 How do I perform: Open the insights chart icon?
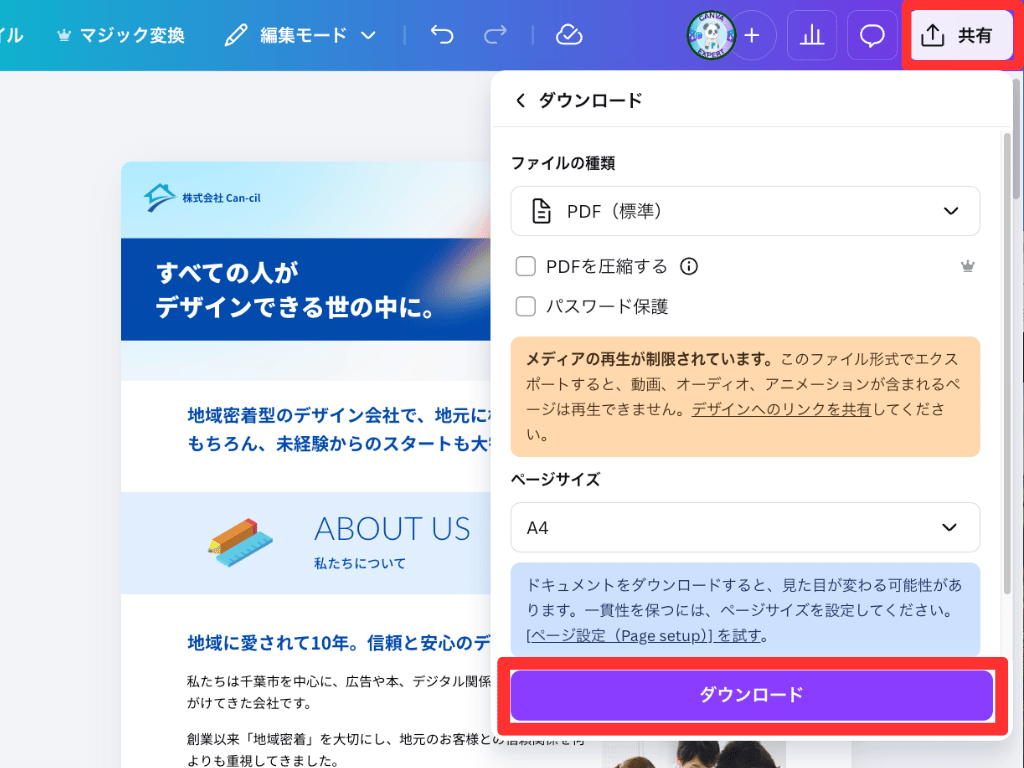[x=811, y=34]
